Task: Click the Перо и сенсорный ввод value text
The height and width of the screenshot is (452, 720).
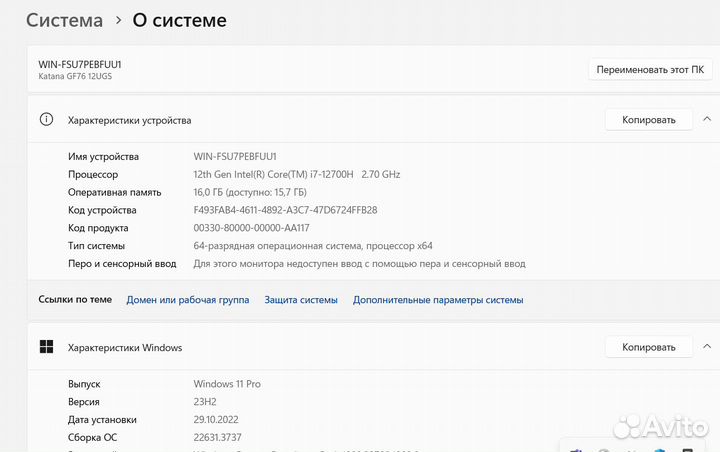Action: coord(360,264)
